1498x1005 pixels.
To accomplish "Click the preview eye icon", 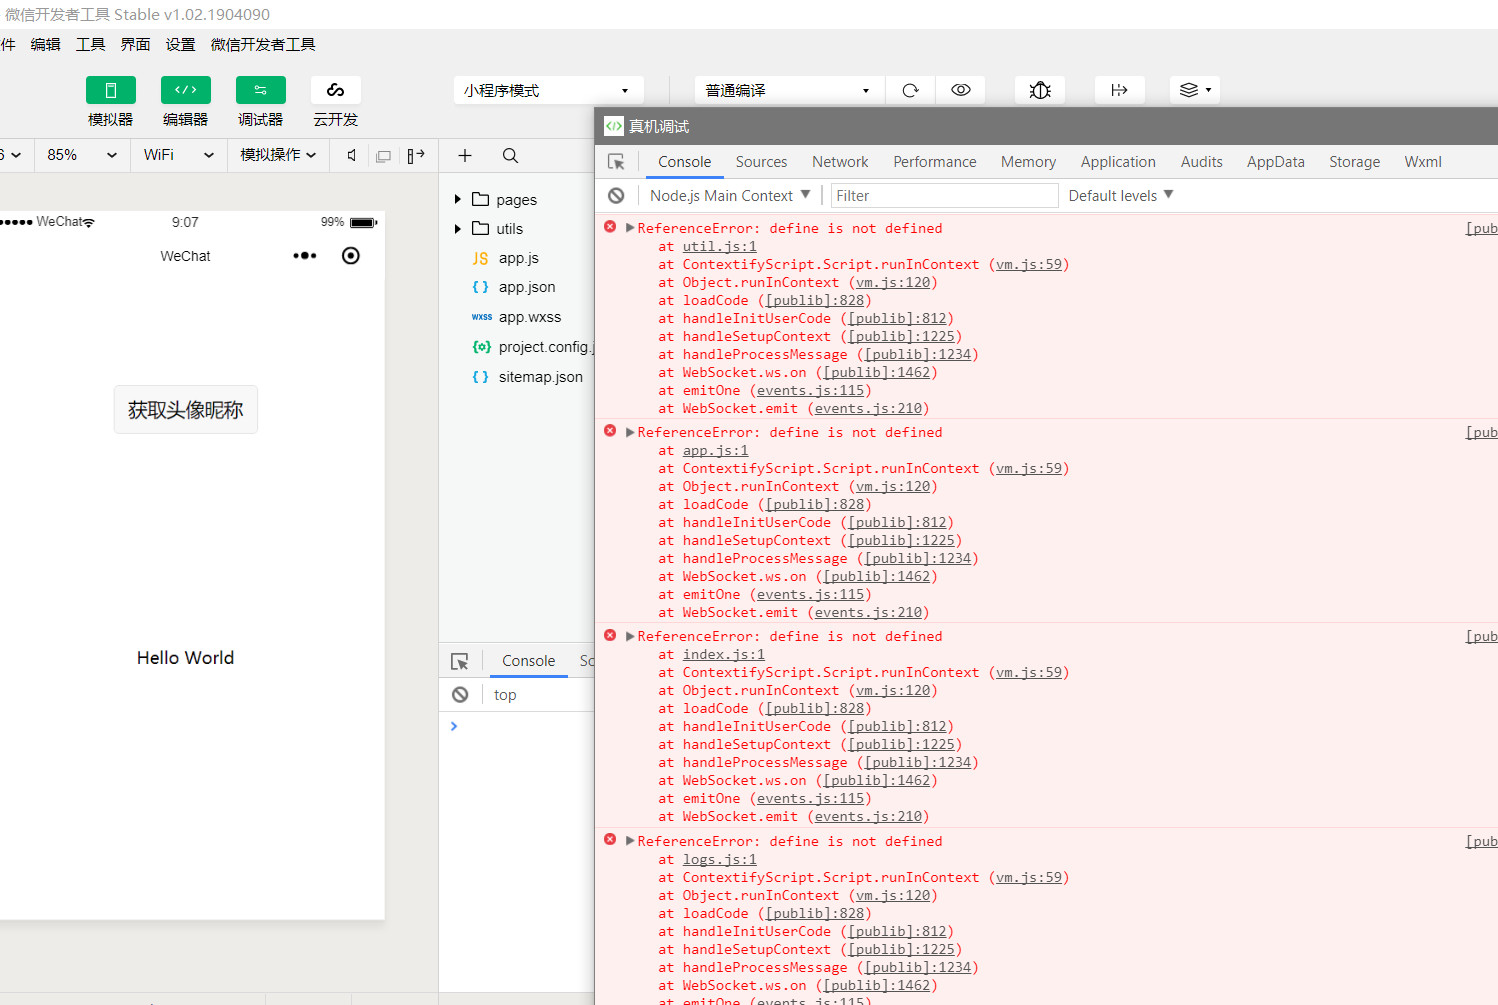I will point(961,90).
